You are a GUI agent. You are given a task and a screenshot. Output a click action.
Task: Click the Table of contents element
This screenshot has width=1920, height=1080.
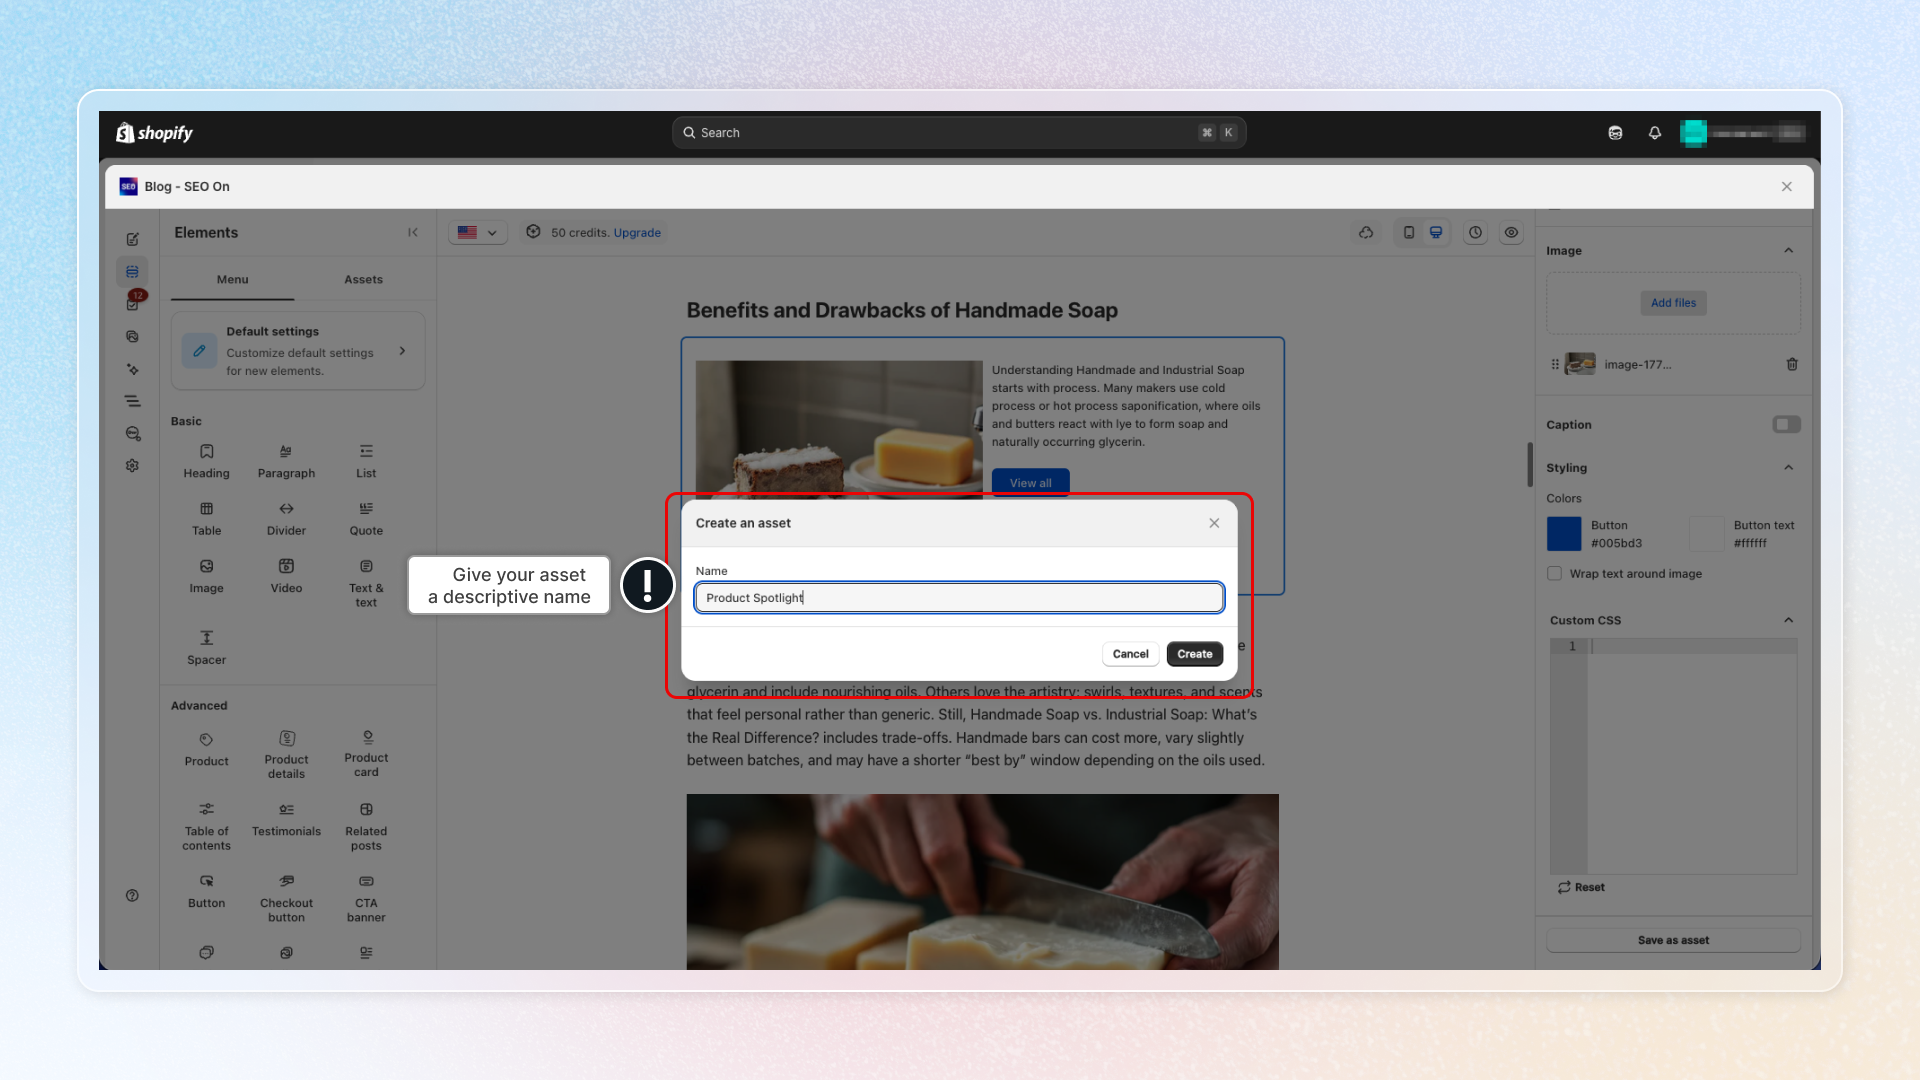pyautogui.click(x=206, y=826)
